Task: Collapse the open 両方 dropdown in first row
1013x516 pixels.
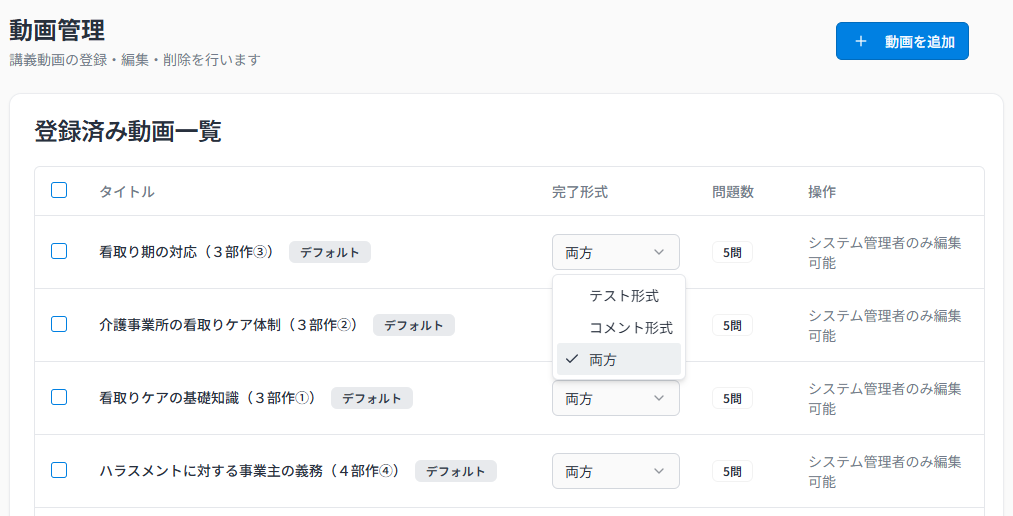Action: [615, 252]
